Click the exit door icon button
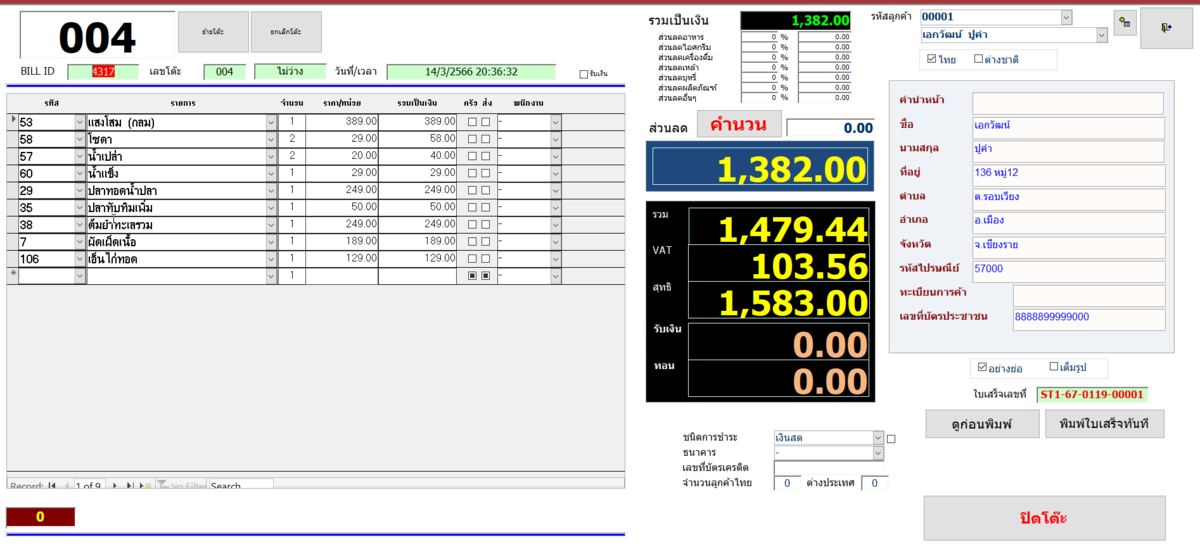The width and height of the screenshot is (1200, 552). pyautogui.click(x=1166, y=28)
